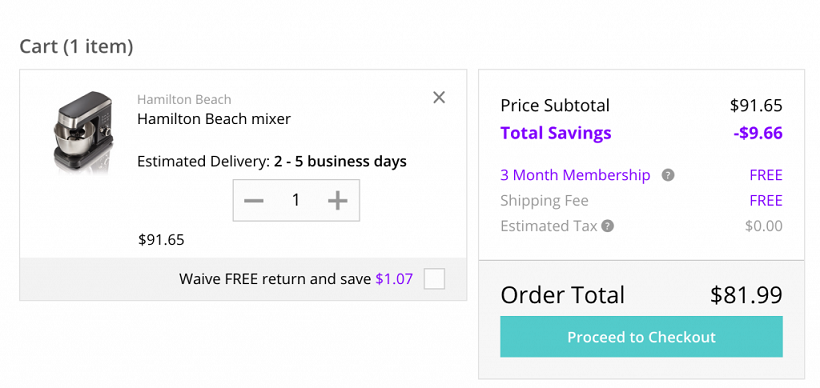Click the Estimated Delivery text
Image resolution: width=820 pixels, height=388 pixels.
click(x=272, y=162)
